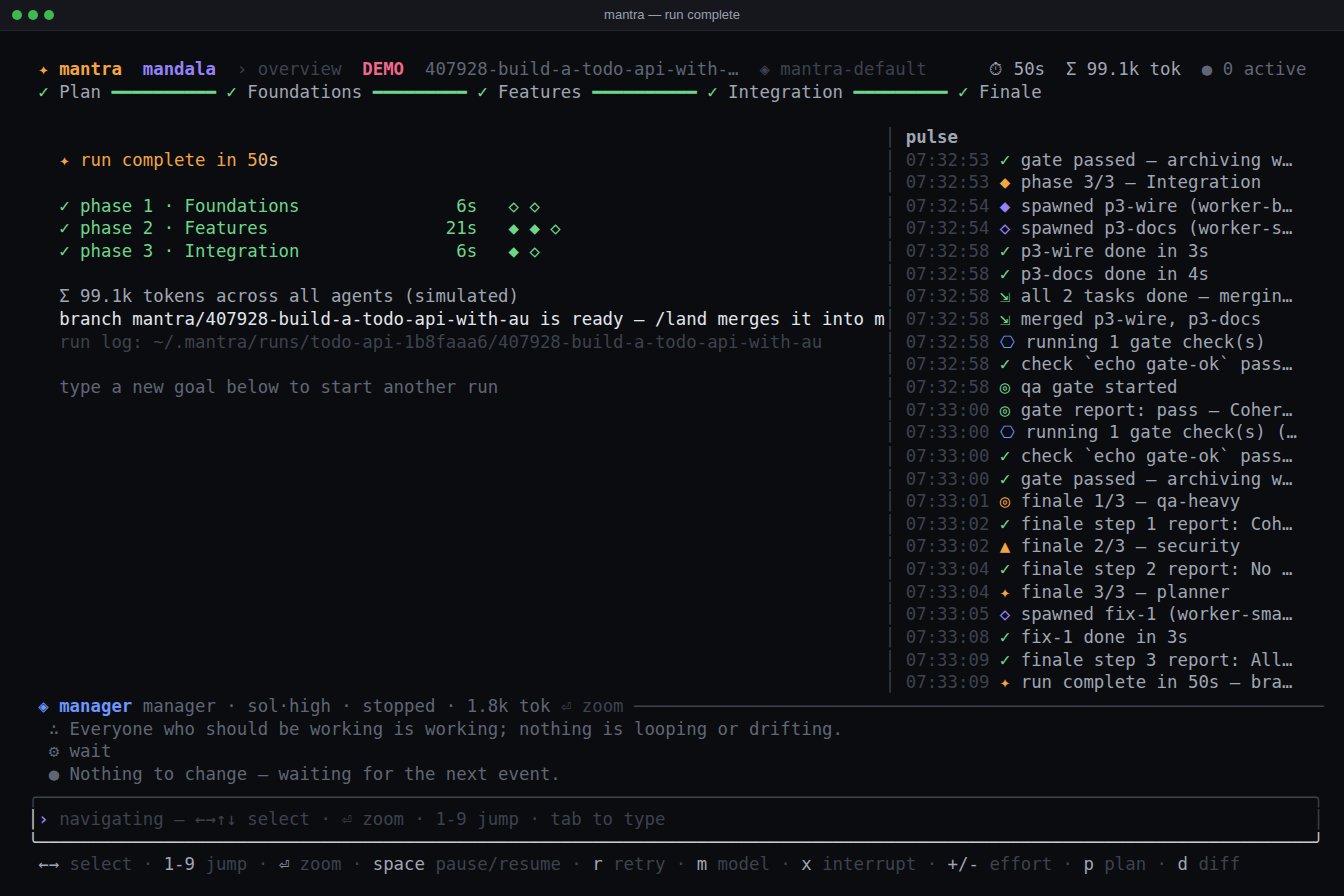
Task: Click the hexagon icon of 07:32:58 running gate check
Action: pyautogui.click(x=1006, y=342)
